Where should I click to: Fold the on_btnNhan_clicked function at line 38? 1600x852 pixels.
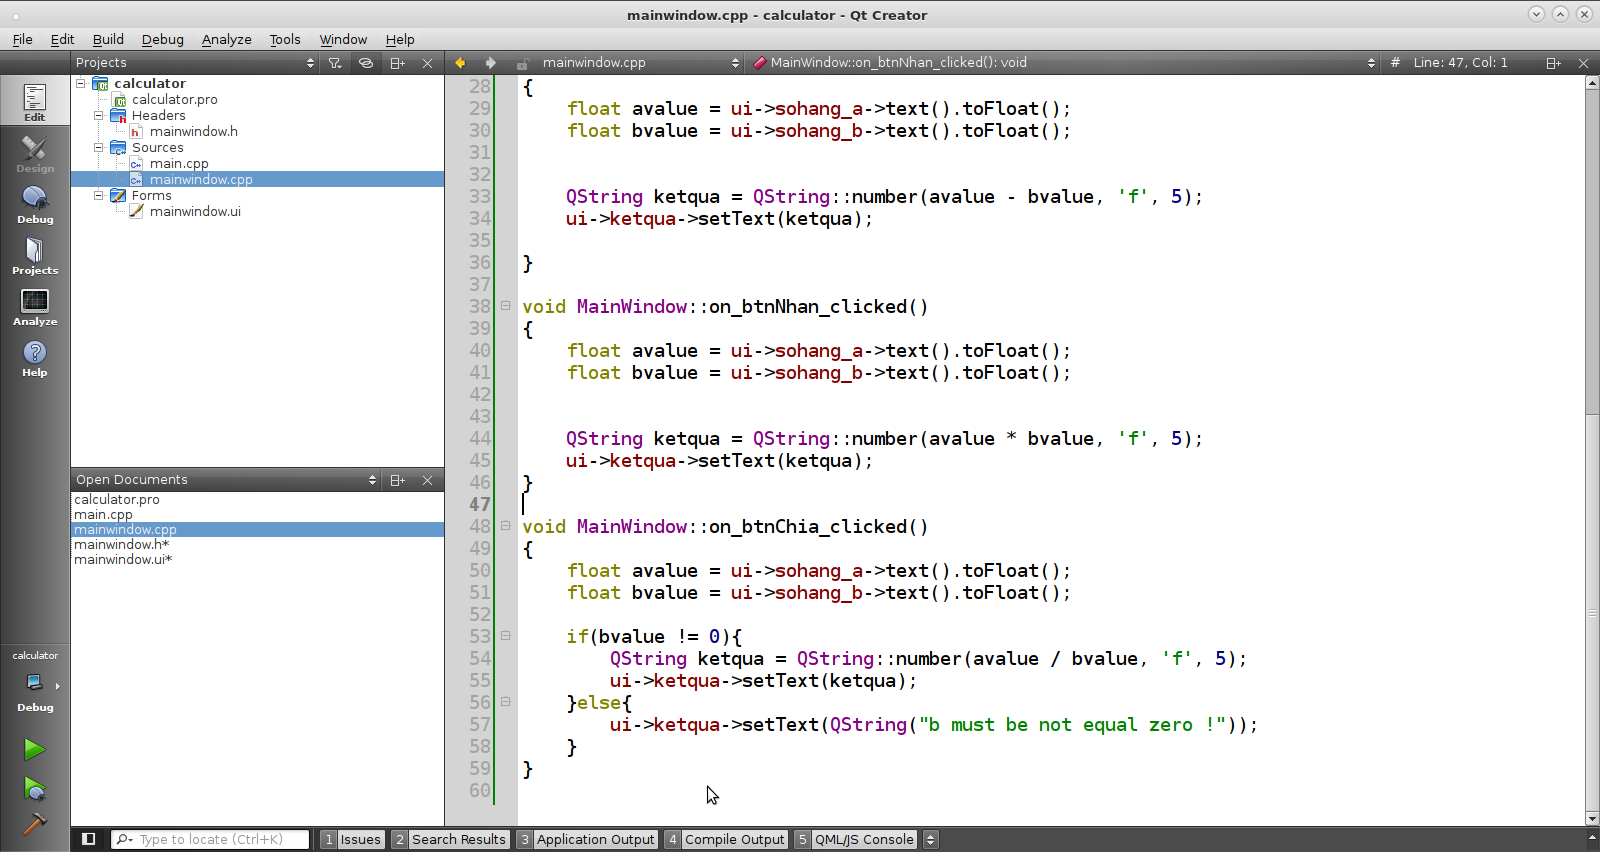coord(506,306)
